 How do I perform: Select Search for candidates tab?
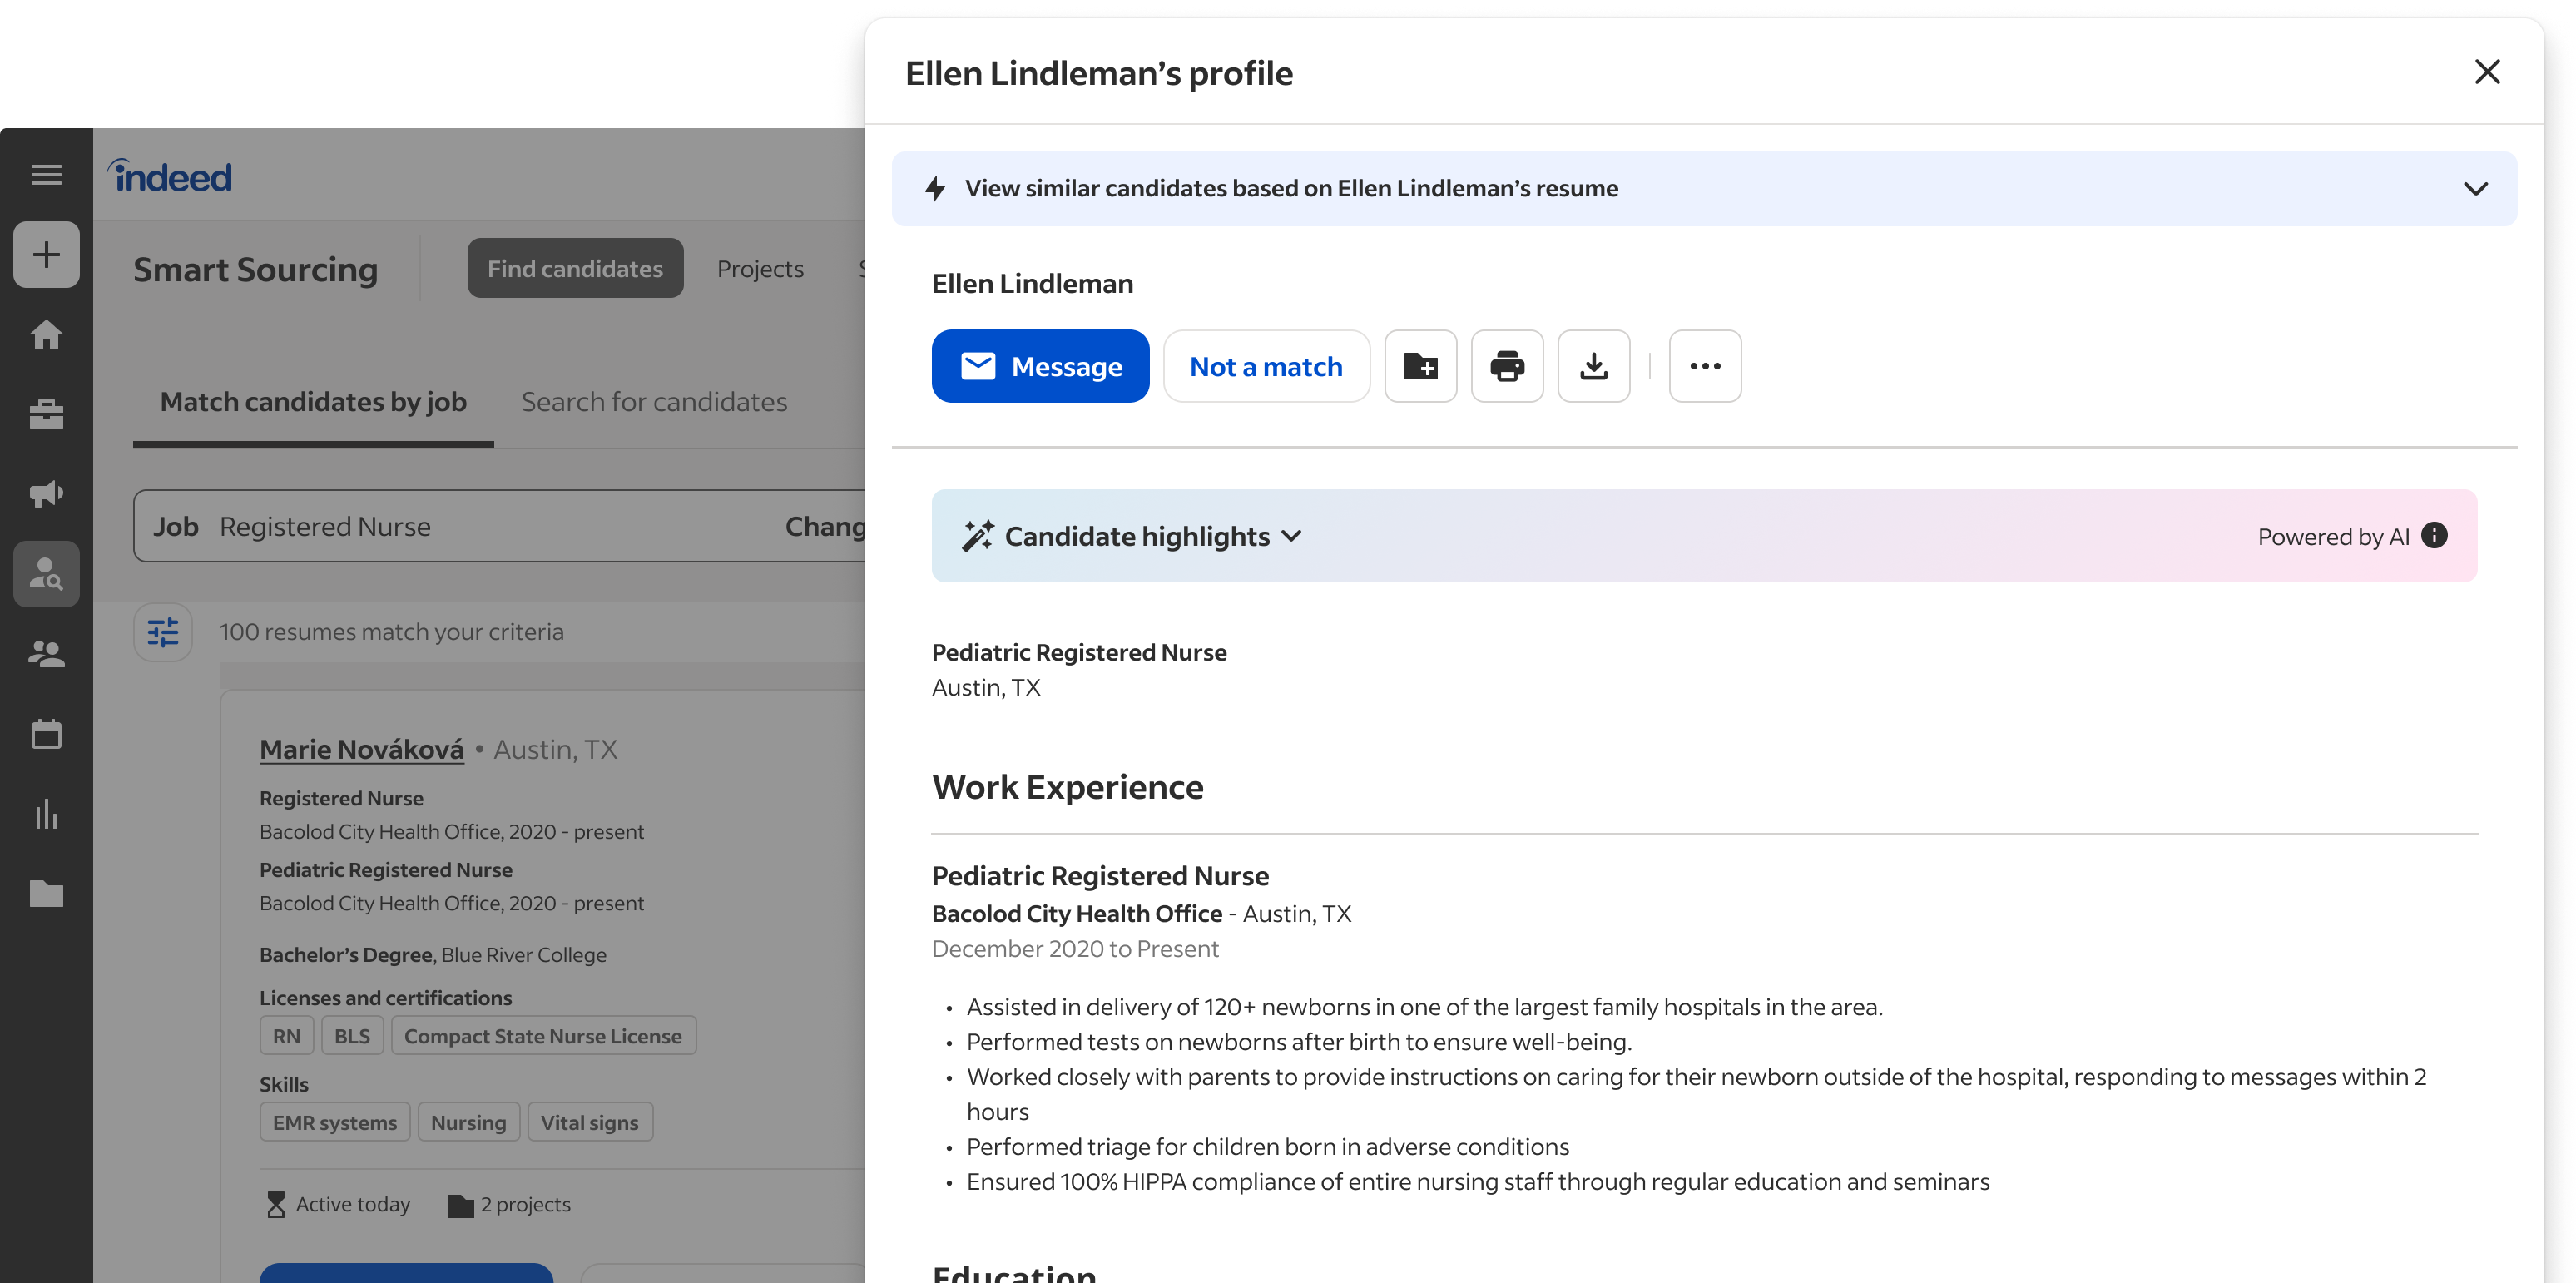(x=654, y=402)
